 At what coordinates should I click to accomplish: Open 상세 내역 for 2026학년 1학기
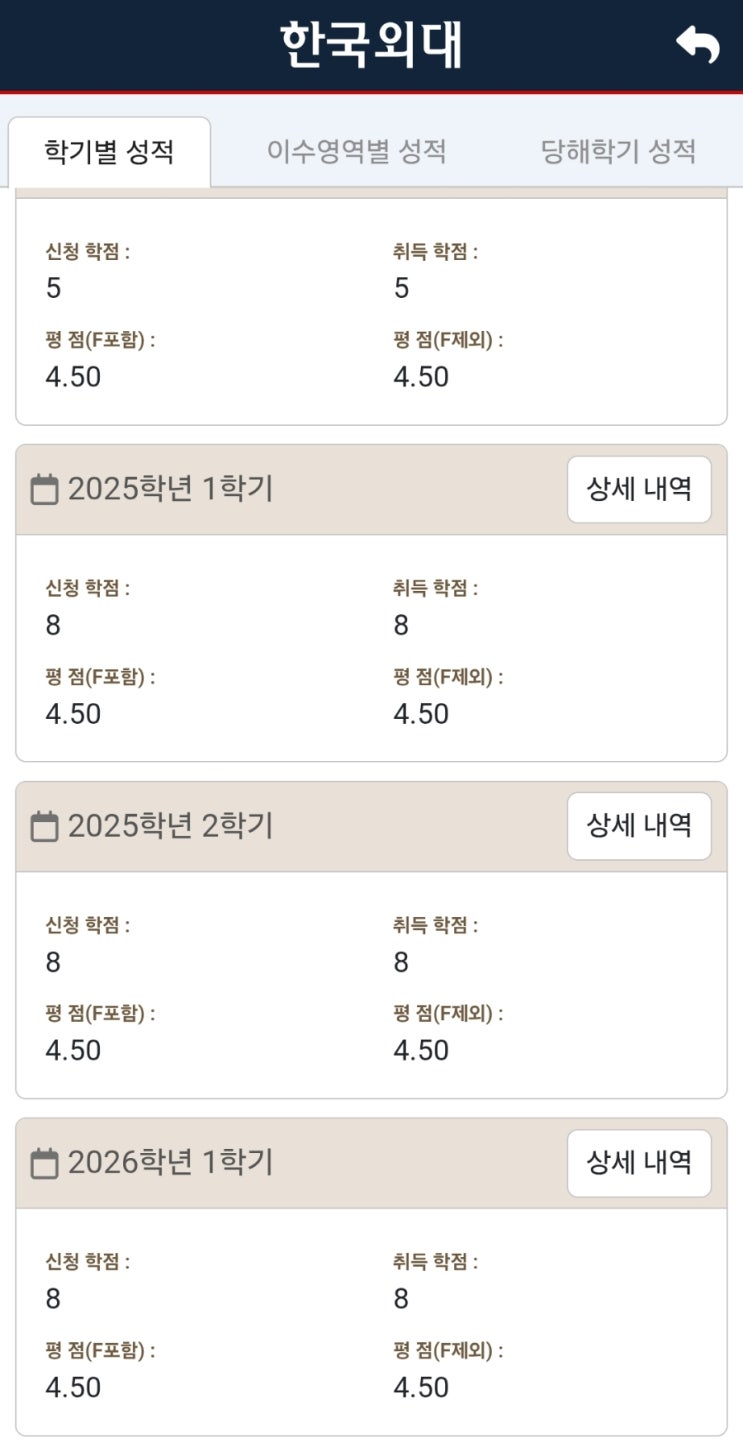(639, 1163)
